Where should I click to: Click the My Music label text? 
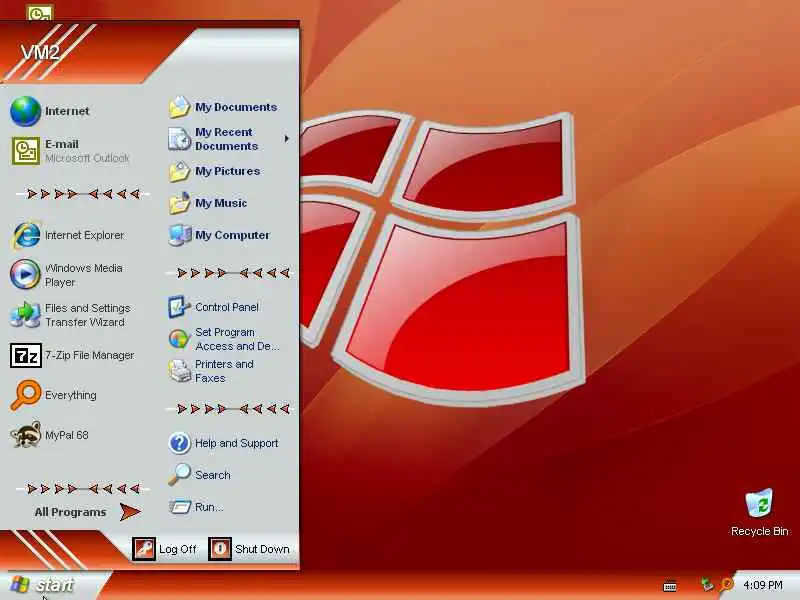click(x=221, y=203)
